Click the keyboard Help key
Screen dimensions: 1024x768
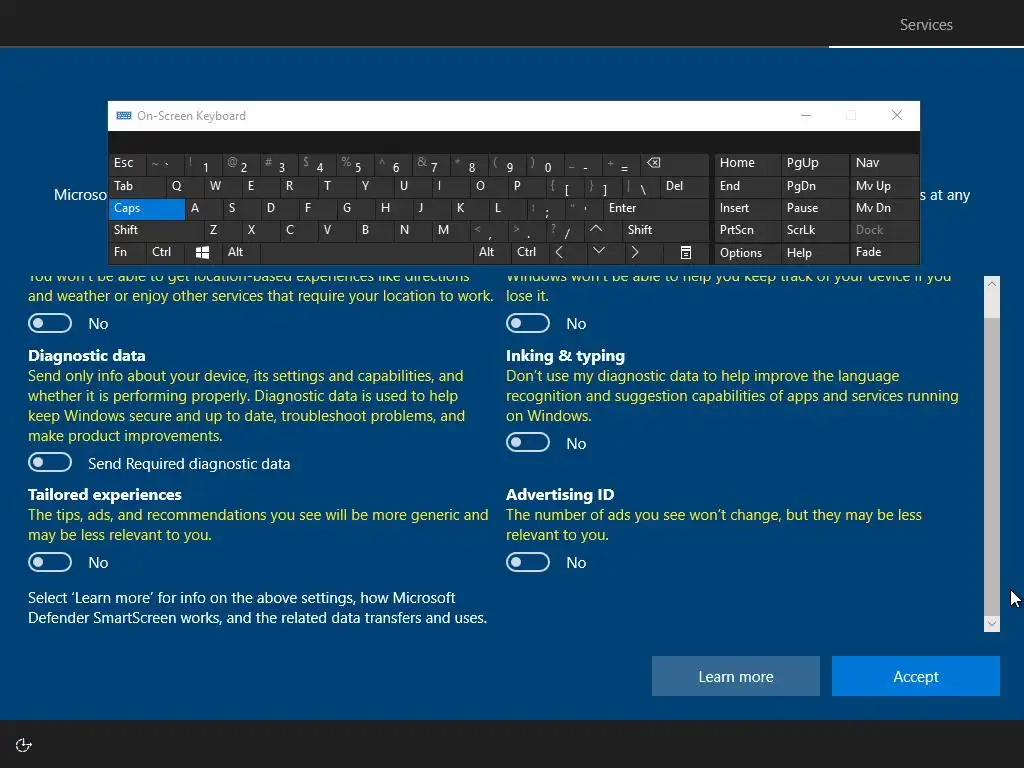click(815, 253)
